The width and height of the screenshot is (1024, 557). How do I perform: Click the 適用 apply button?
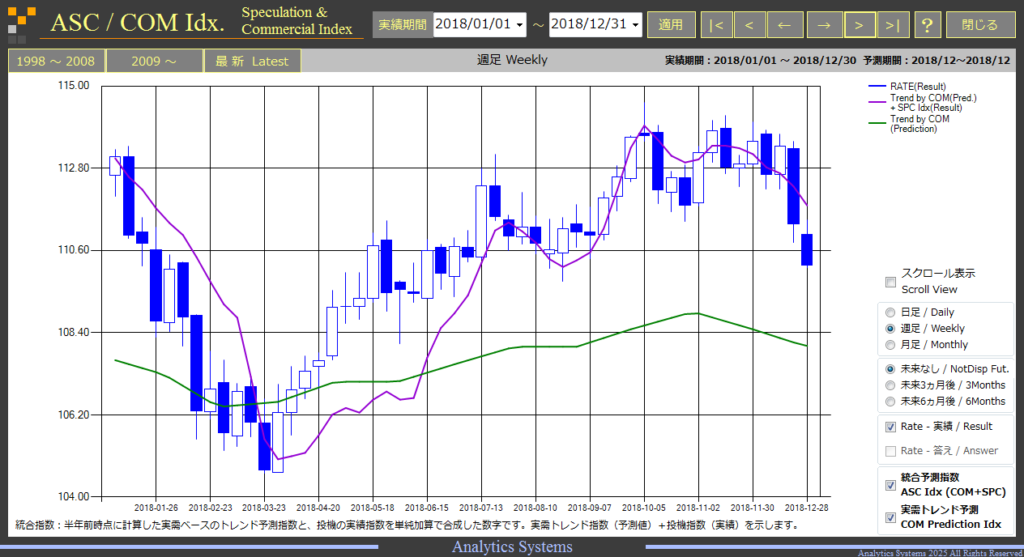pos(671,25)
